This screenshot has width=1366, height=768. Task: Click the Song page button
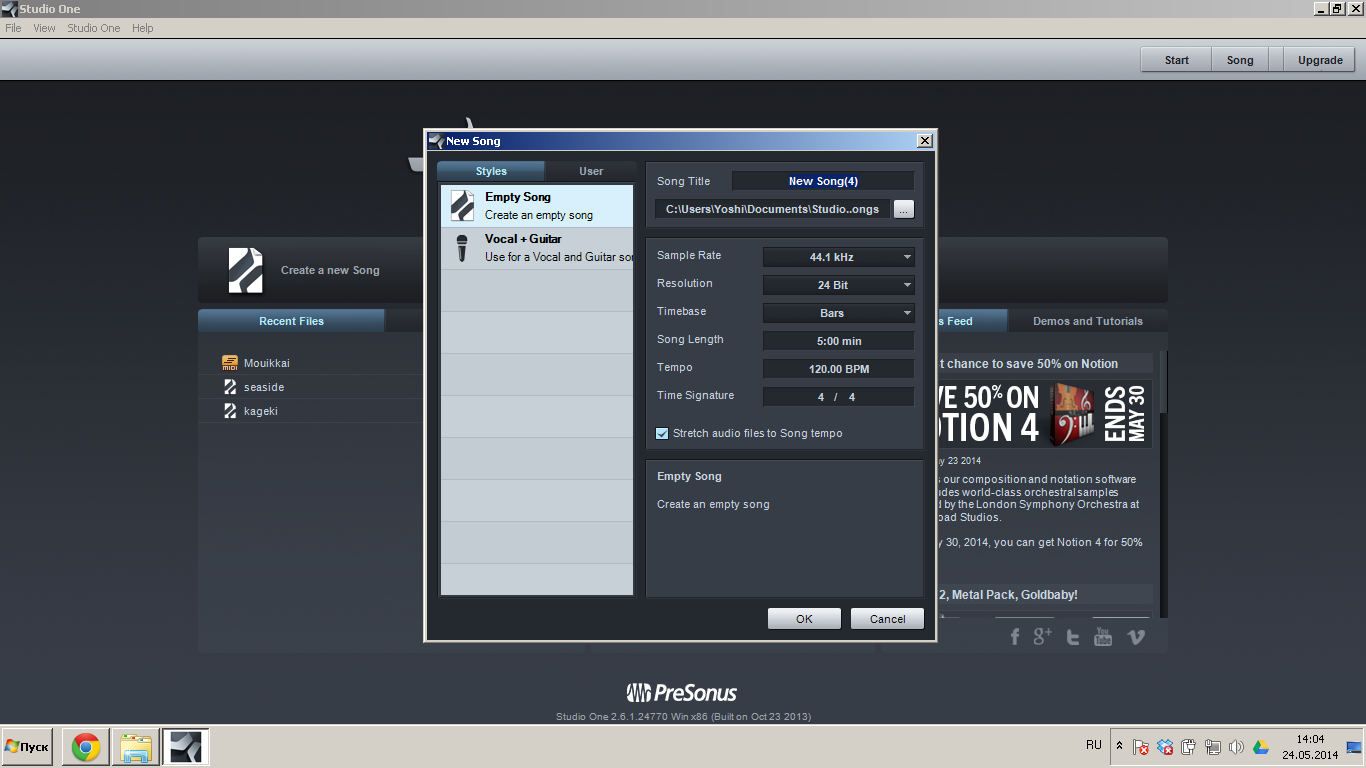coord(1240,60)
